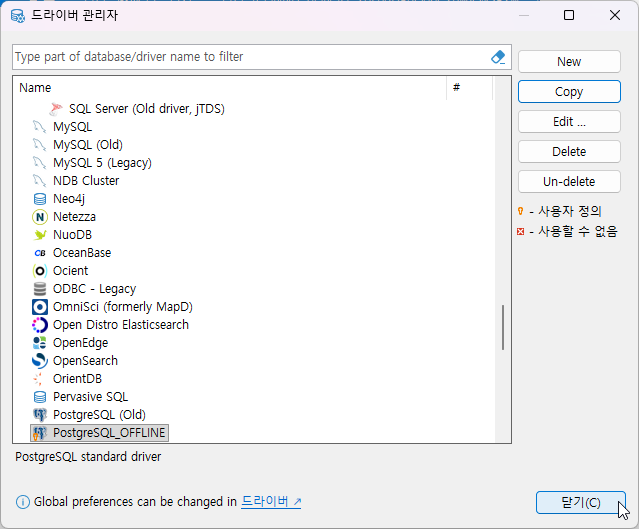The image size is (639, 529).
Task: Click the OpenSearch swirl icon
Action: coord(40,361)
